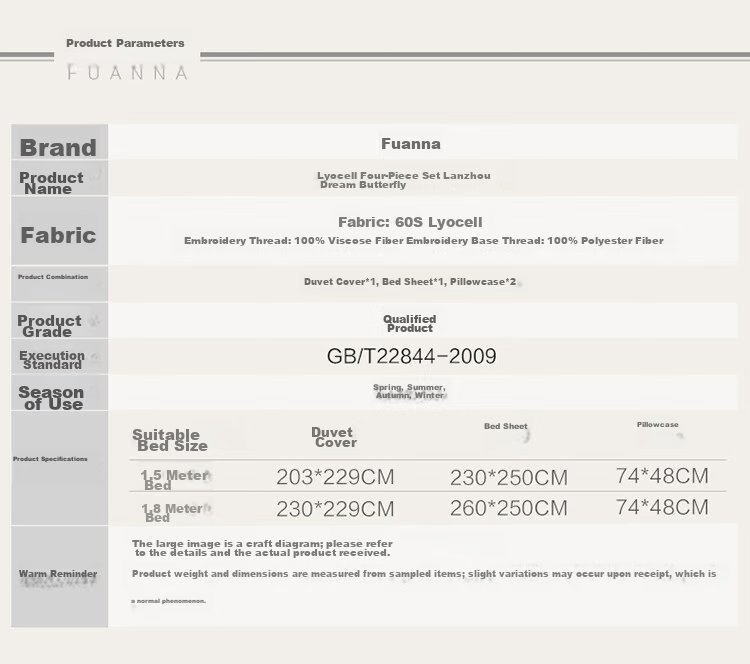Screen dimensions: 750x664
Task: Select the 'Qualified Product' value
Action: point(409,323)
